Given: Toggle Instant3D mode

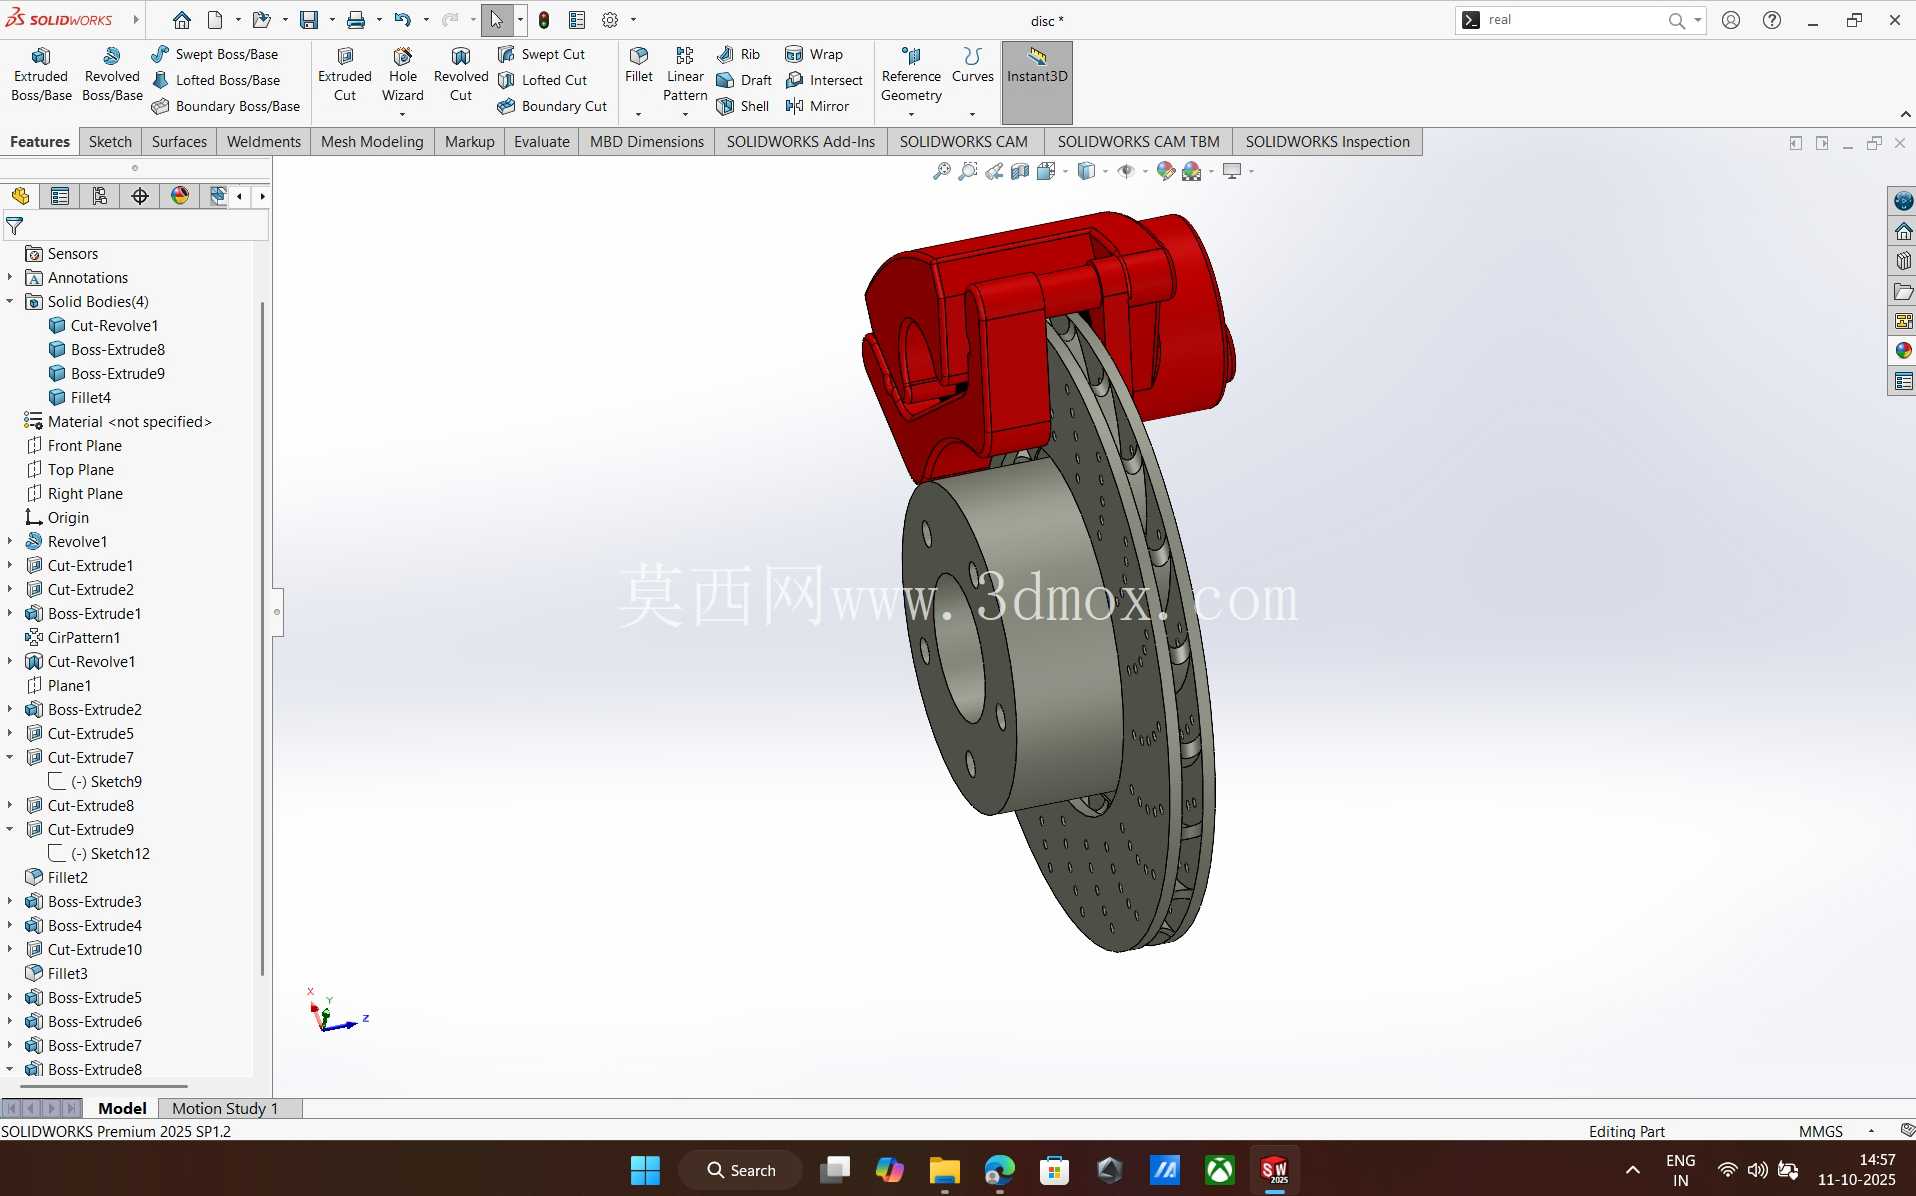Looking at the screenshot, I should [x=1037, y=82].
